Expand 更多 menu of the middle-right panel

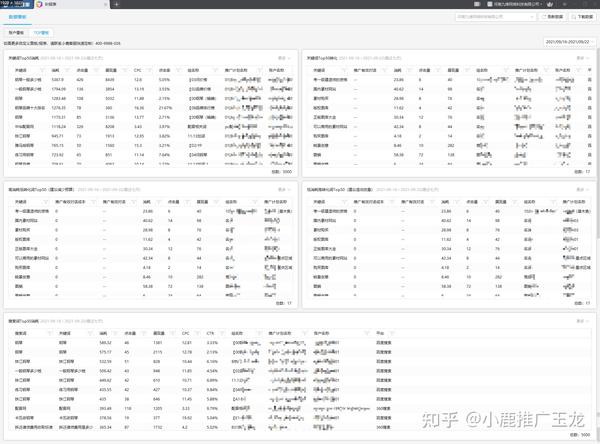pyautogui.click(x=582, y=189)
